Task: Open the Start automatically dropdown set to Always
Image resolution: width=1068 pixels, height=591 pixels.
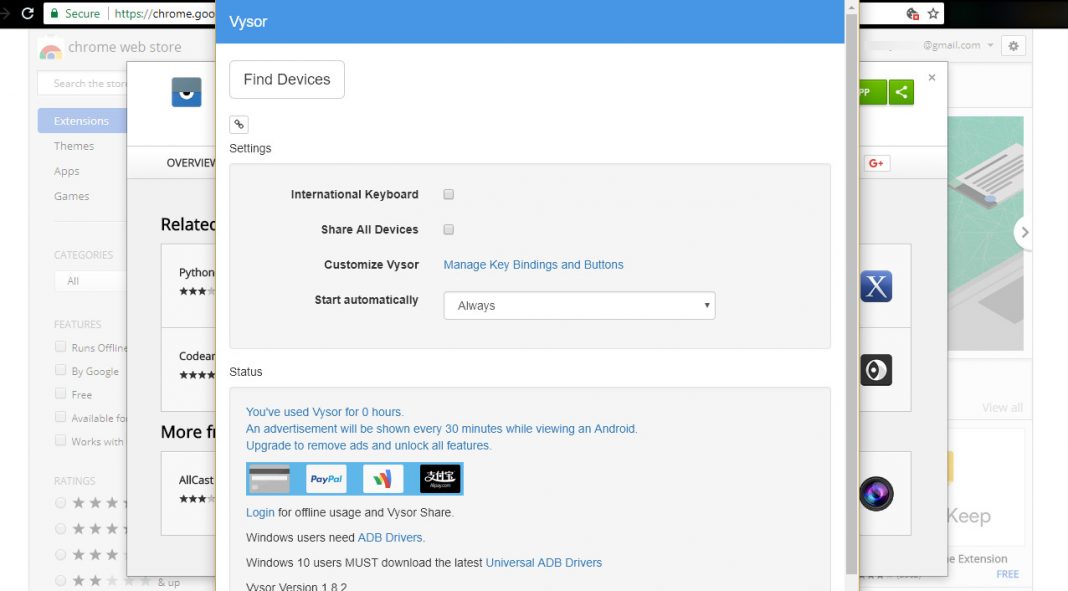Action: coord(579,305)
